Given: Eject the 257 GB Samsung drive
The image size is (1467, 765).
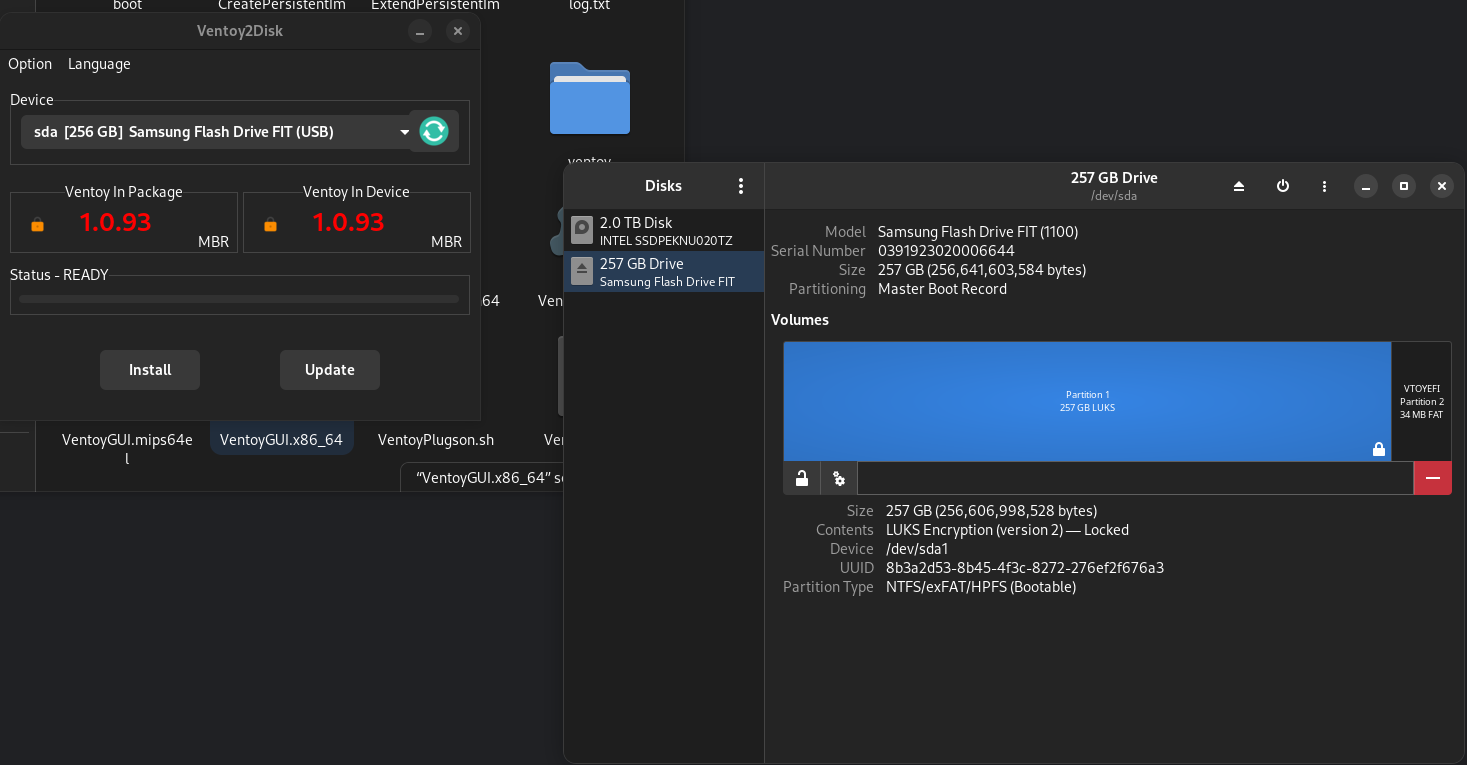Looking at the screenshot, I should point(1238,186).
